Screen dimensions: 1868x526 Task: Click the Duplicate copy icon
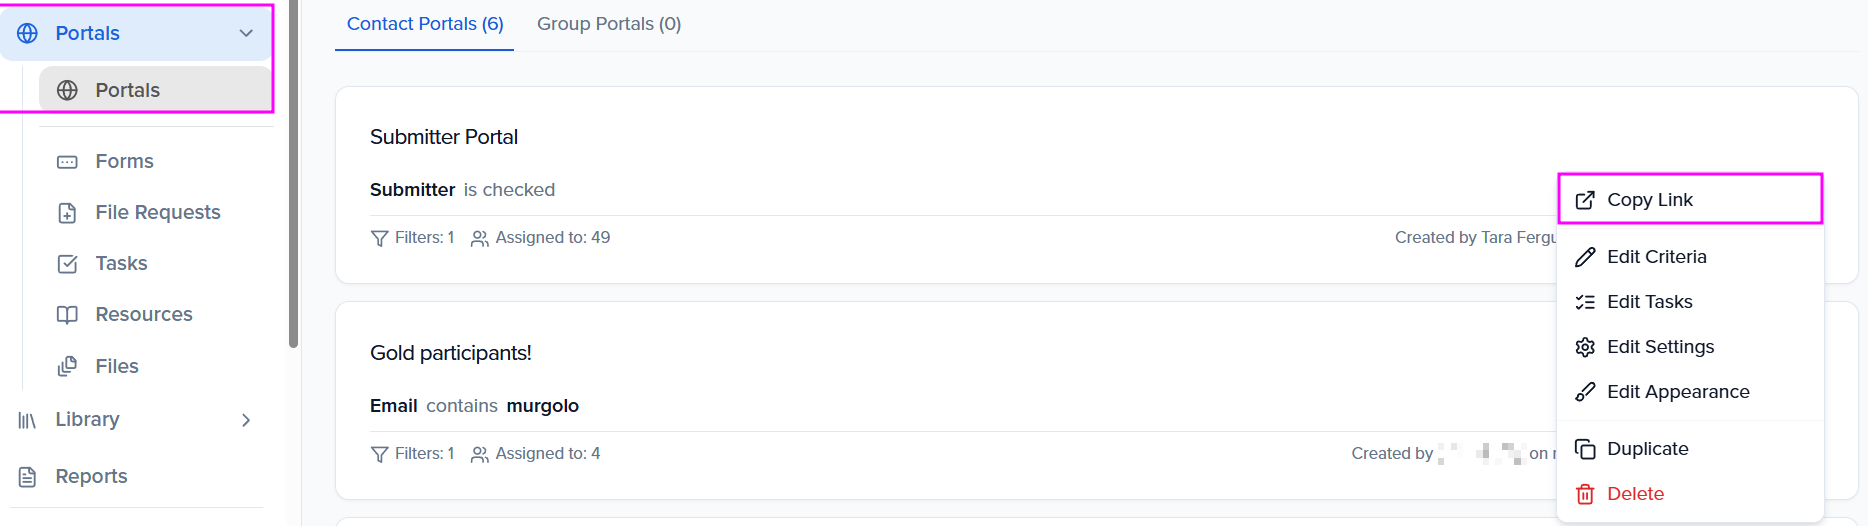click(1585, 449)
